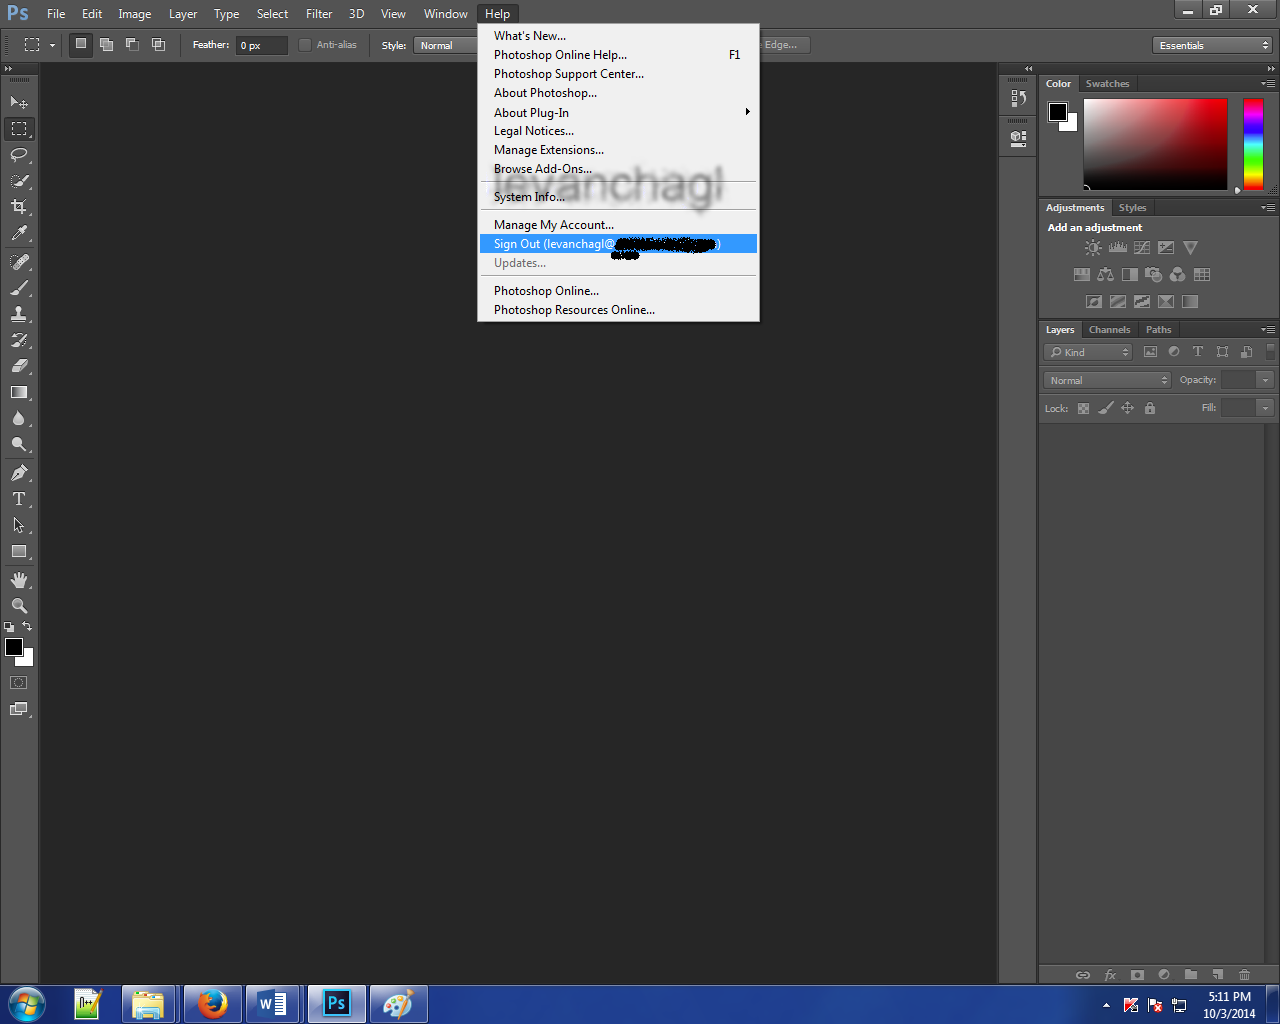Click the rainbow hue slider strip
The width and height of the screenshot is (1280, 1024).
point(1253,144)
